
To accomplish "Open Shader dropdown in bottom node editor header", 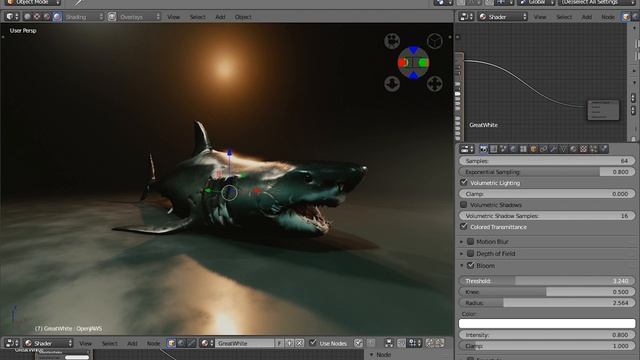I will coord(48,343).
